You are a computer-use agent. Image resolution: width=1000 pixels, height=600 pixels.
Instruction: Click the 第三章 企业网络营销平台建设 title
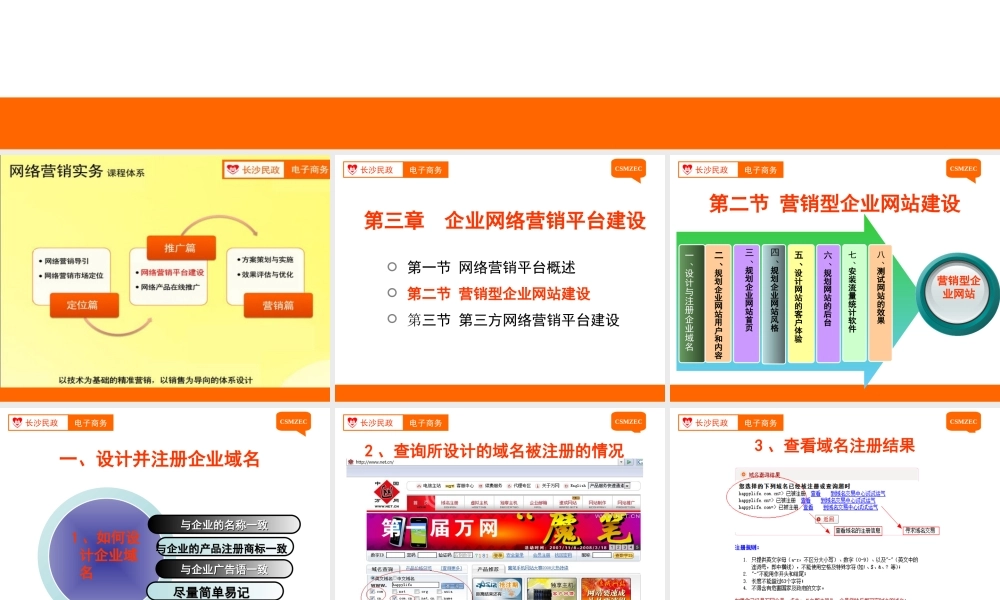click(x=504, y=221)
